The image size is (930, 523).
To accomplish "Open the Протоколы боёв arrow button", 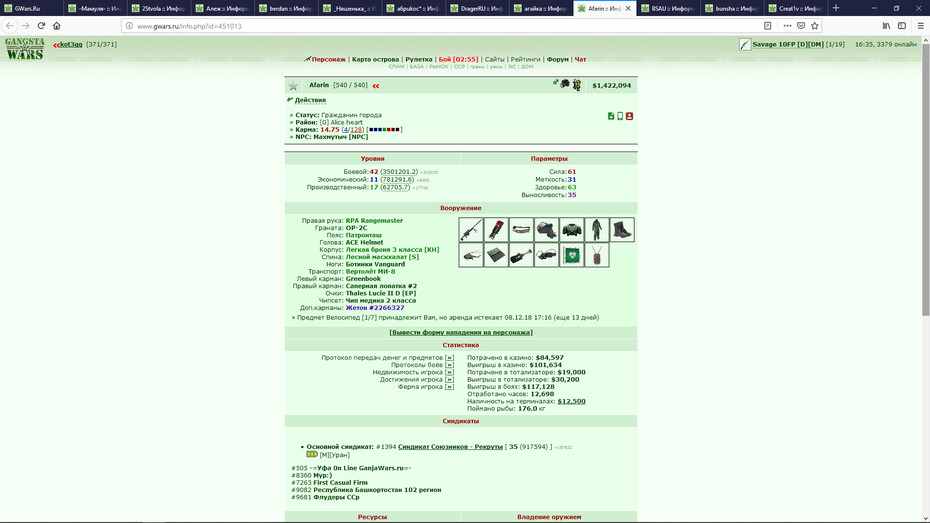I will click(x=449, y=365).
